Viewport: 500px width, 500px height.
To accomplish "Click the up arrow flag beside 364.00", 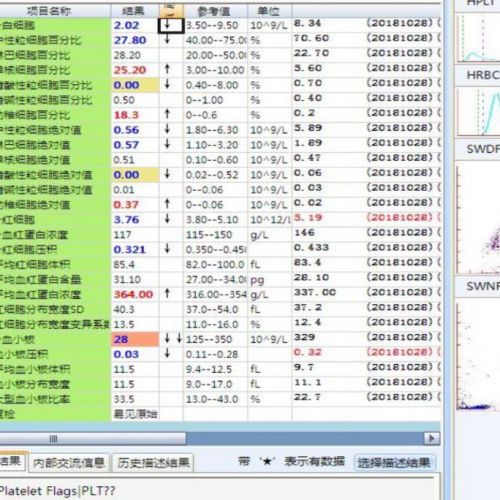I will [x=167, y=294].
